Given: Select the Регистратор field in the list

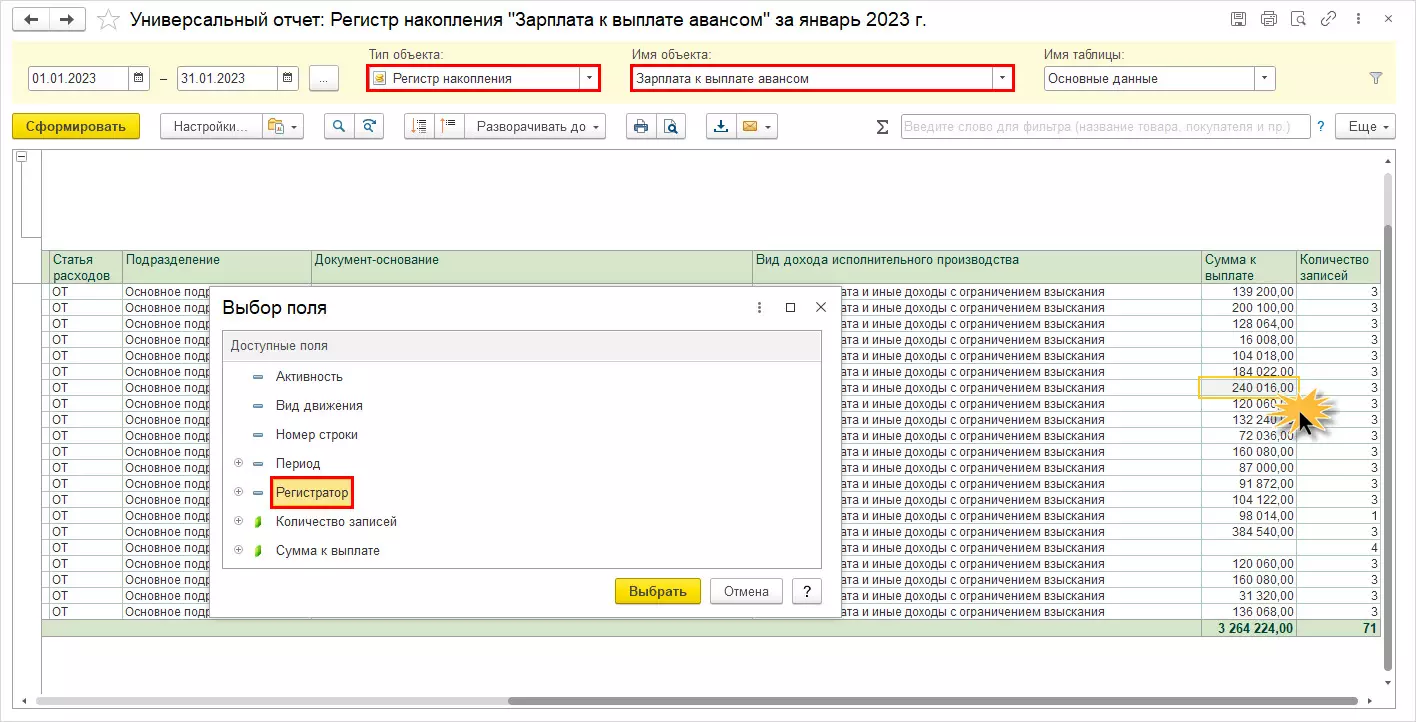Looking at the screenshot, I should click(x=312, y=493).
